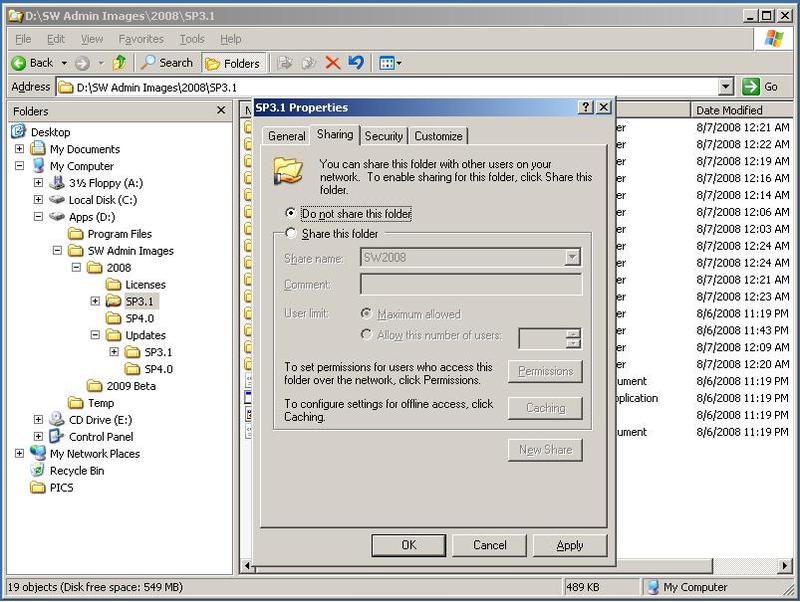Image resolution: width=800 pixels, height=602 pixels.
Task: Click the My Network Places icon
Action: (x=37, y=453)
